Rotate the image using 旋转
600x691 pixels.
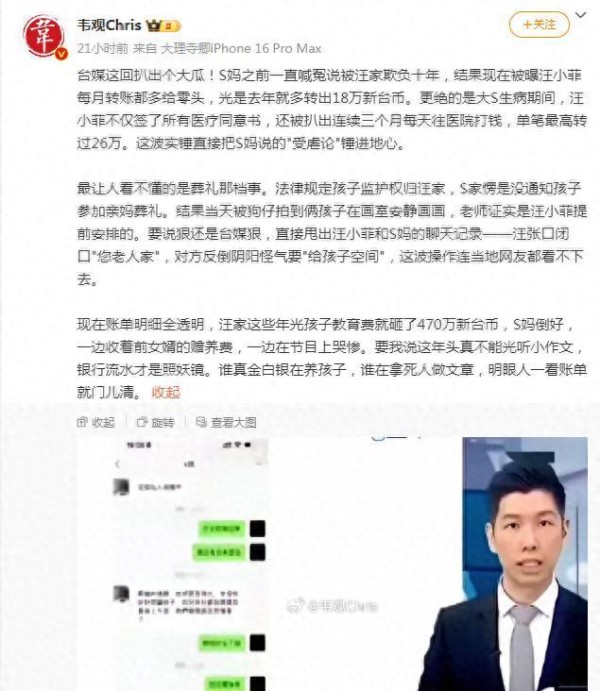[163, 423]
